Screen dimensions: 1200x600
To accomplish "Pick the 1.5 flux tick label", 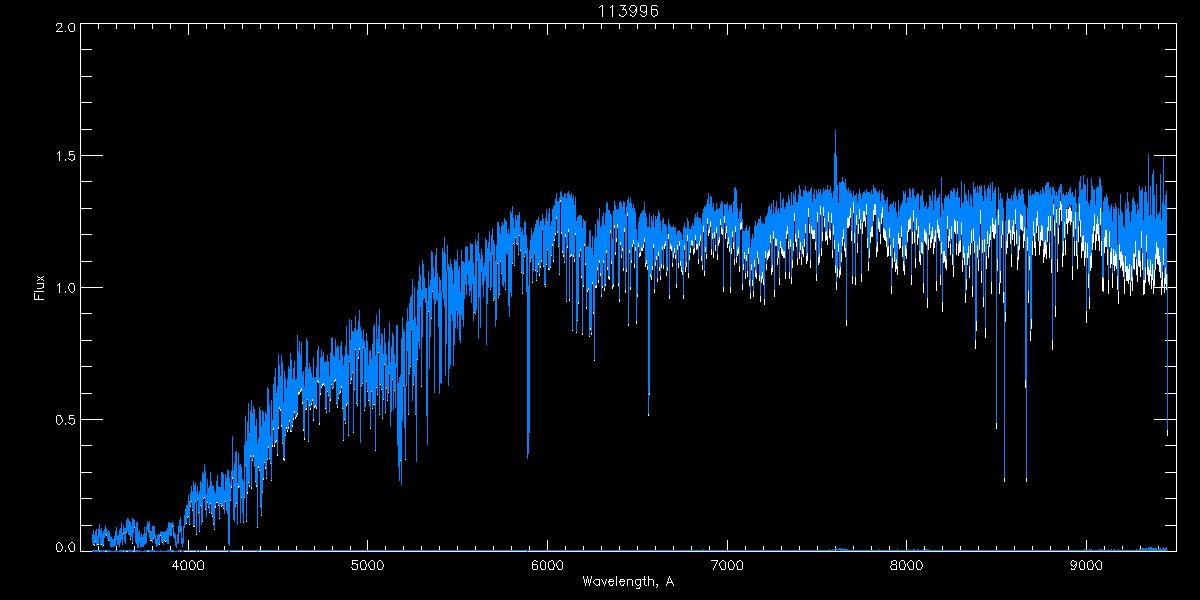I will [65, 157].
